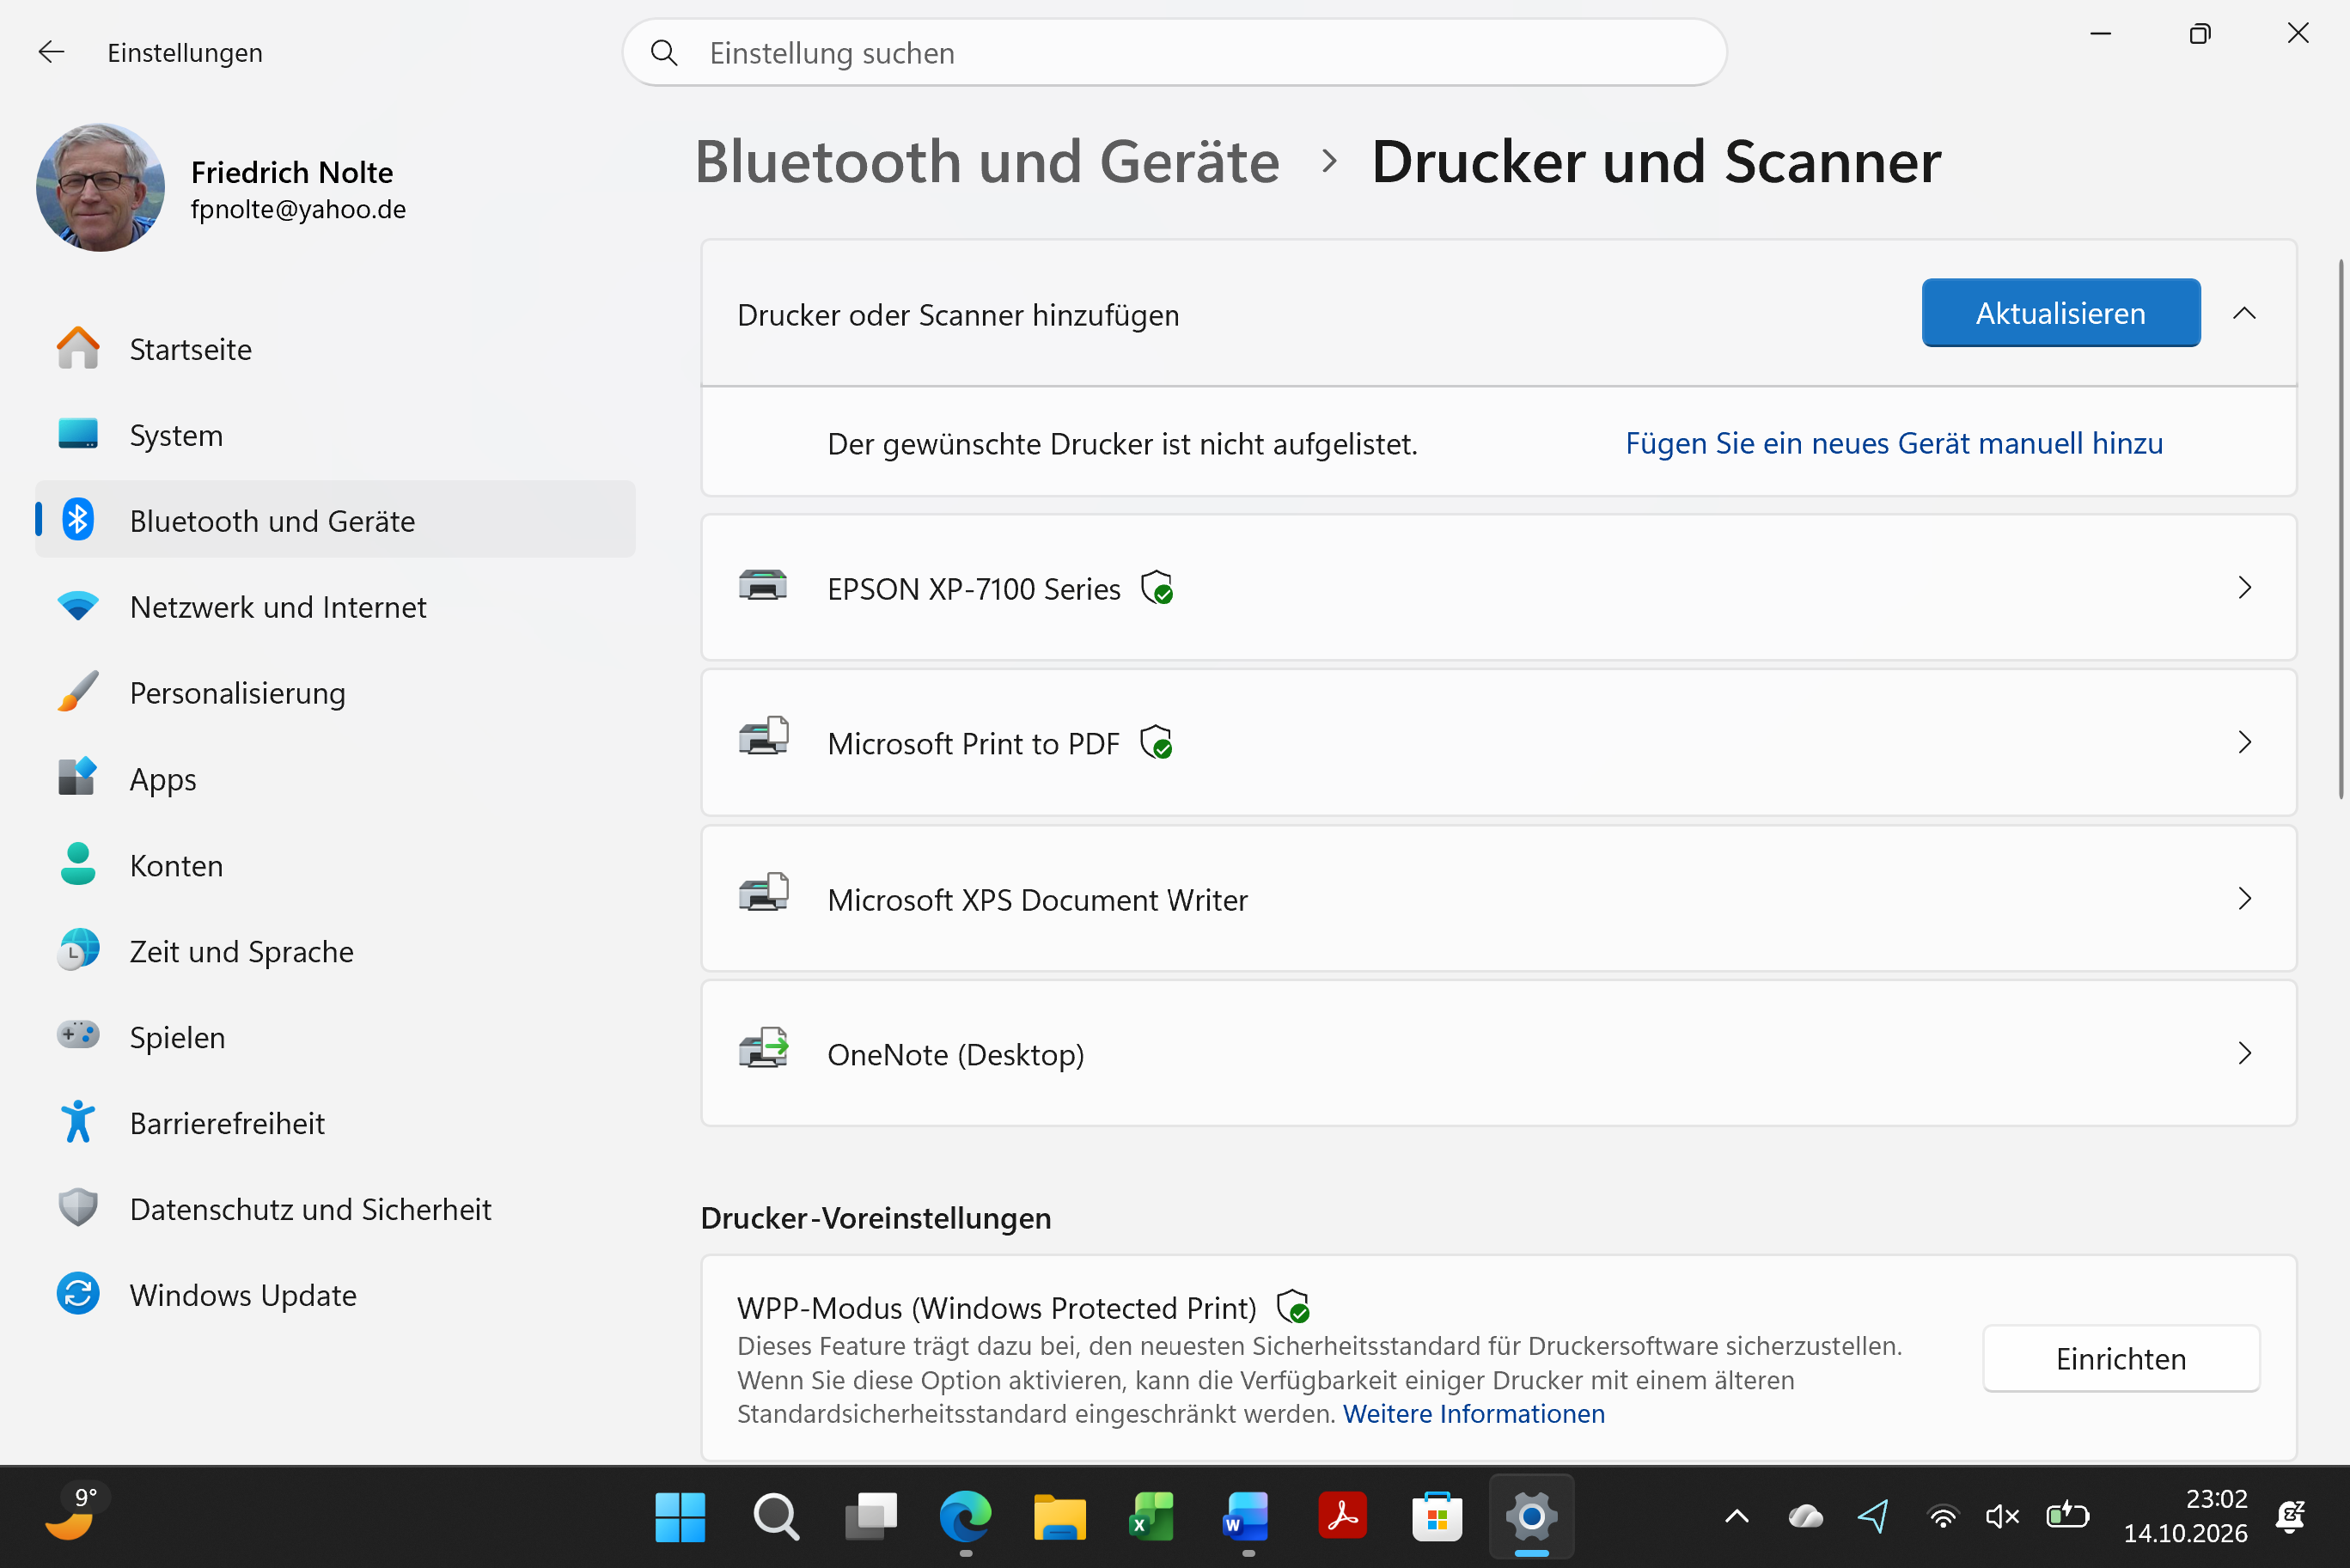
Task: Click the Wi-Fi tray icon
Action: 1942,1517
